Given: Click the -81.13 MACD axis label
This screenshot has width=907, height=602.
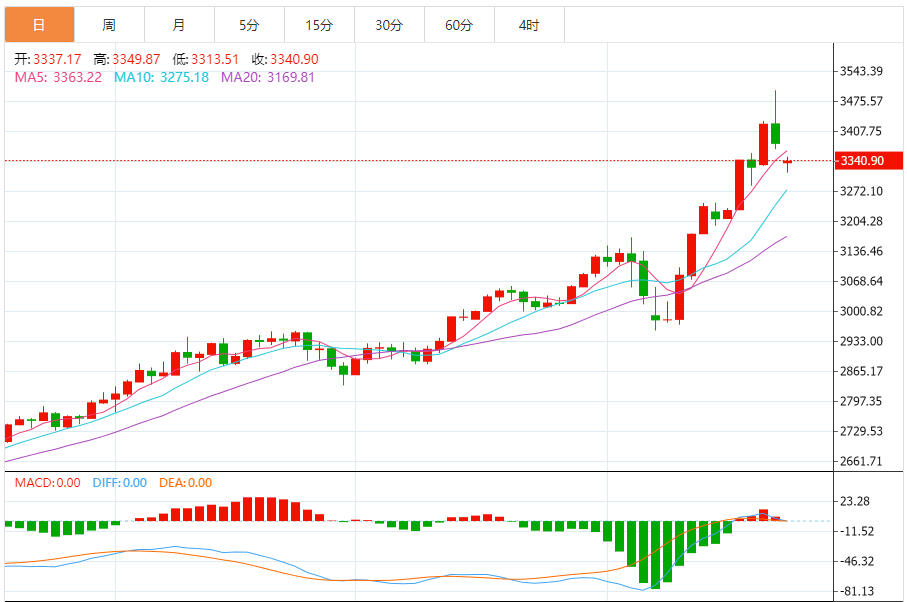Looking at the screenshot, I should 857,592.
